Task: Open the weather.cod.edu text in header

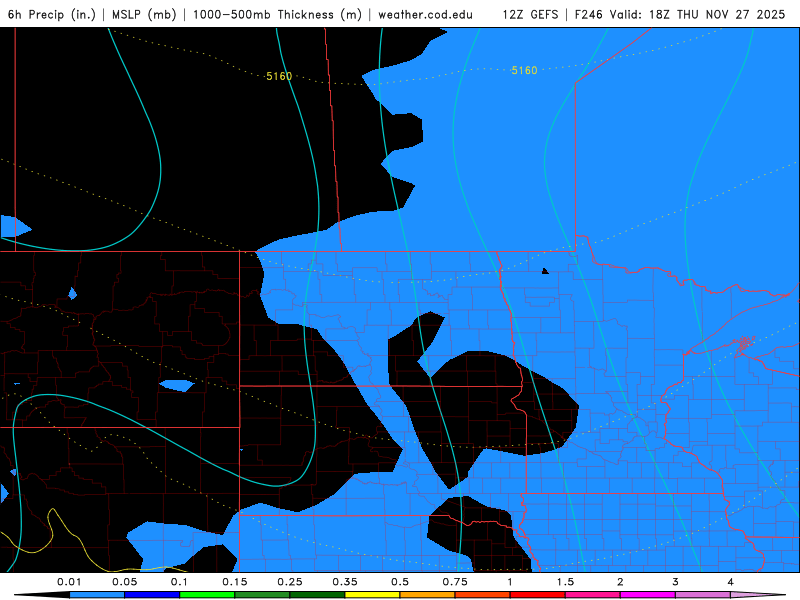Action: pos(426,14)
